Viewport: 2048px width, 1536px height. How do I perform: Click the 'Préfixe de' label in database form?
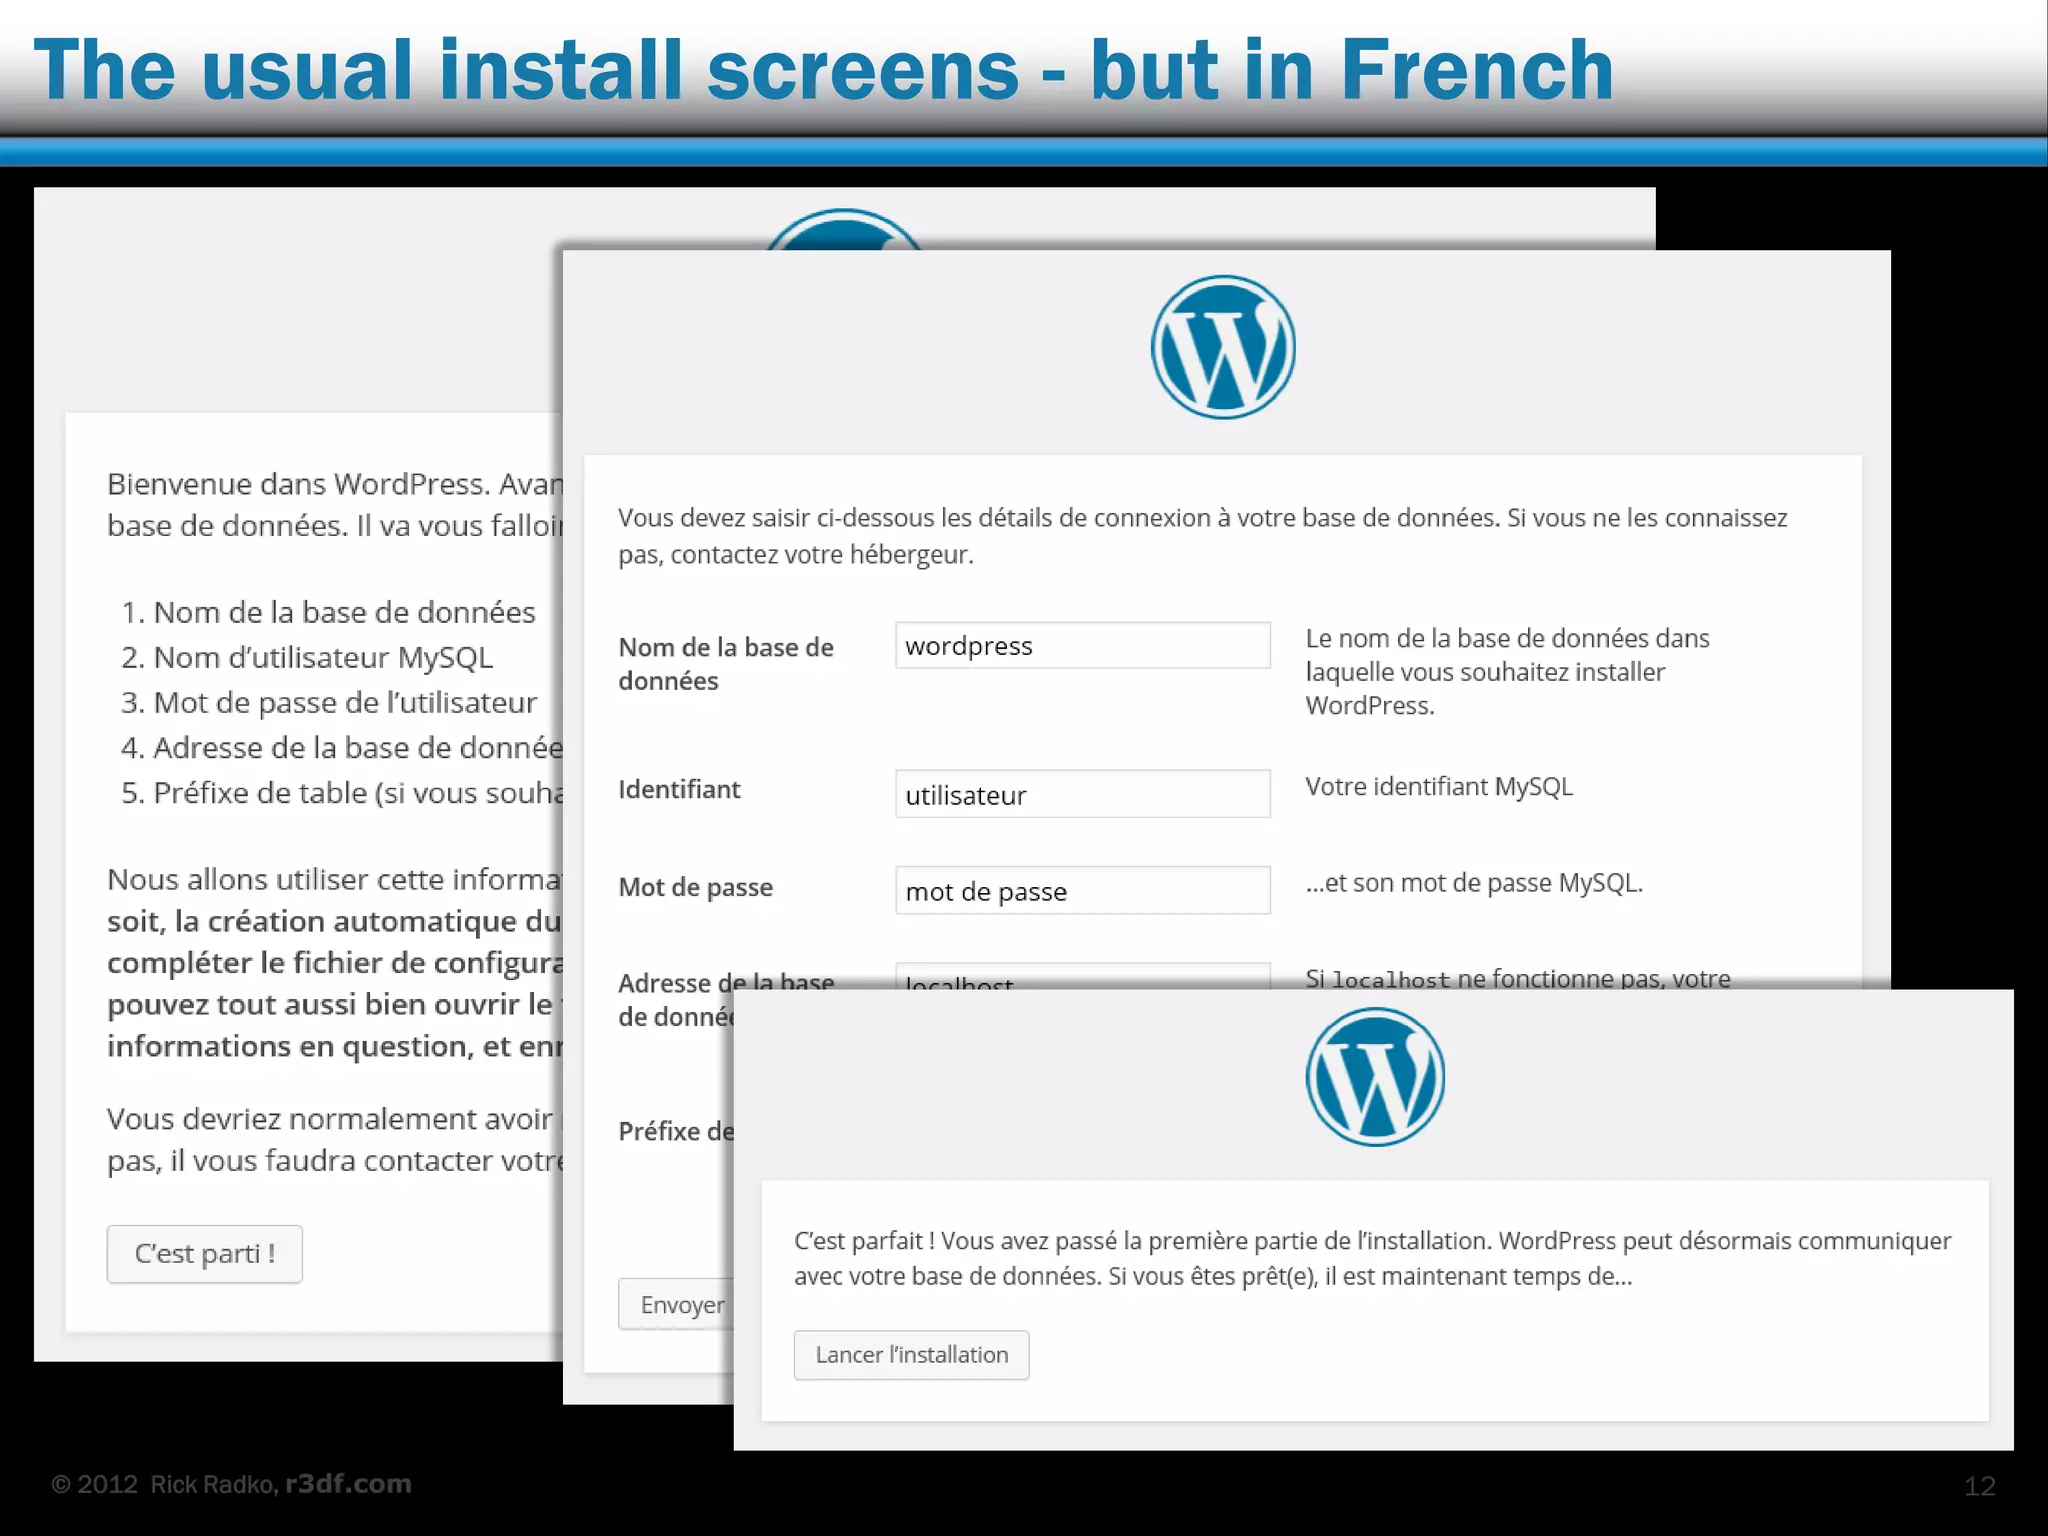click(676, 1131)
